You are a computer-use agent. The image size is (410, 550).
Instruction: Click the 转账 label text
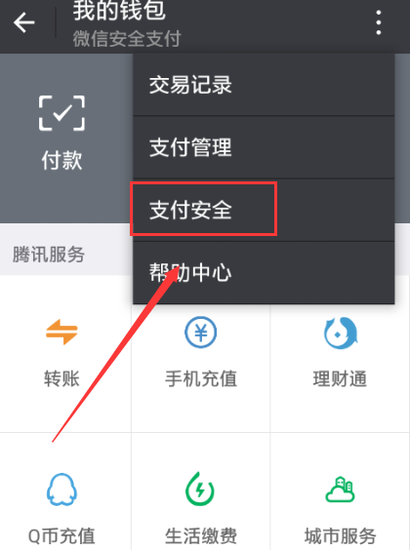coord(62,379)
